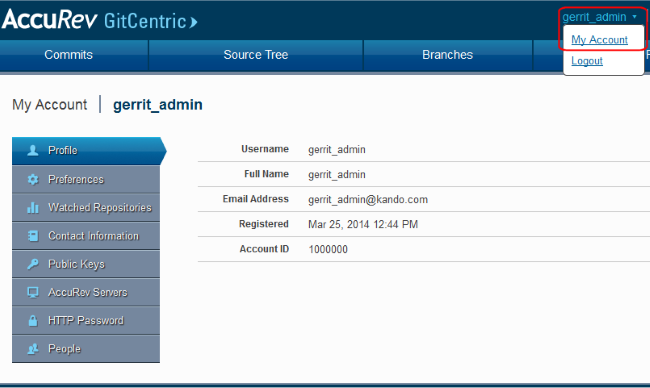
Task: Click the Watched Repositories bar chart icon
Action: point(33,207)
